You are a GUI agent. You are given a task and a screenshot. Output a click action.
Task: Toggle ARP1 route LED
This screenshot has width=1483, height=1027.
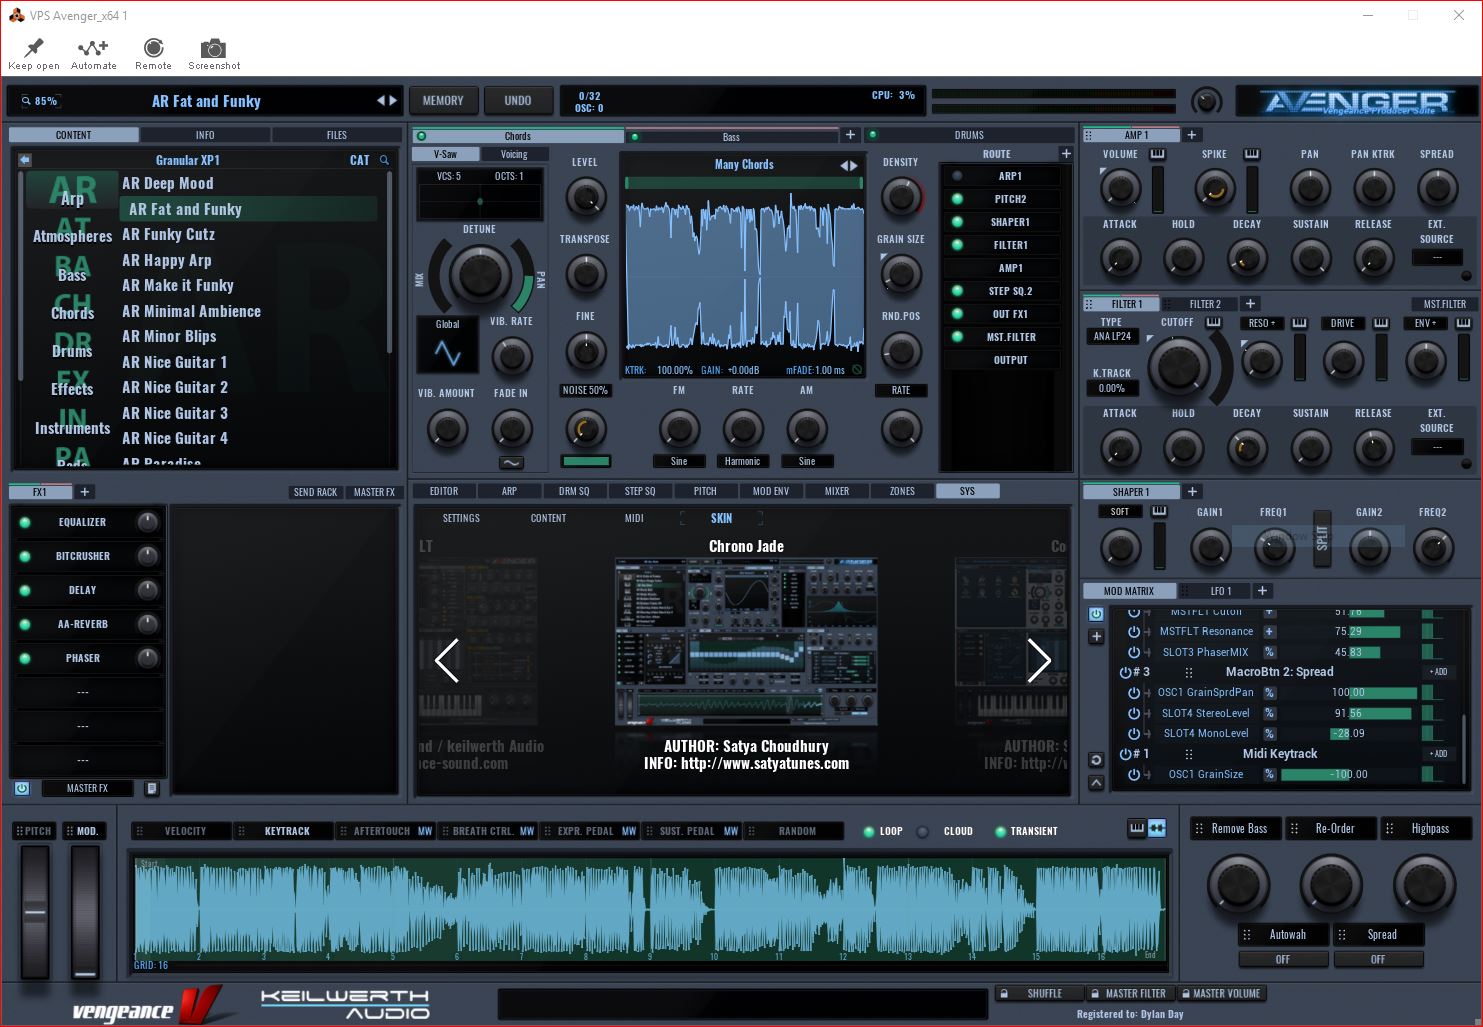pos(957,176)
